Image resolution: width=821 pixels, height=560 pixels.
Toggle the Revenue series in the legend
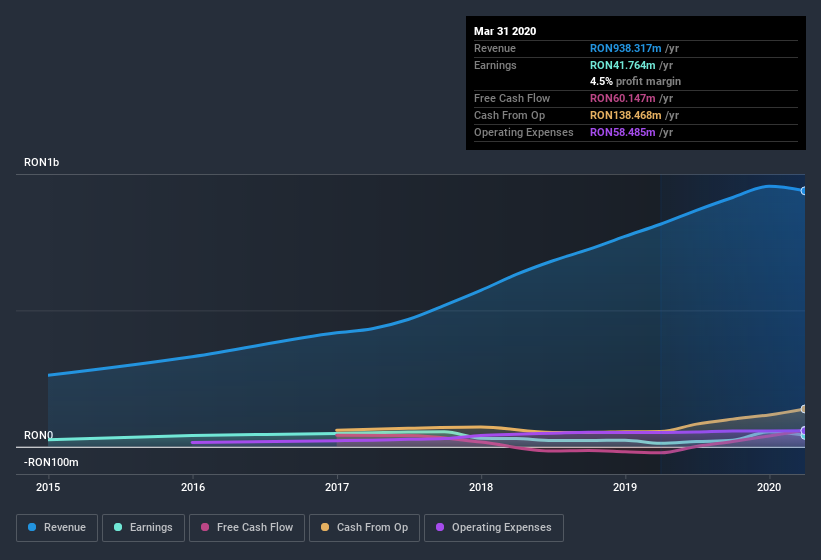point(57,528)
